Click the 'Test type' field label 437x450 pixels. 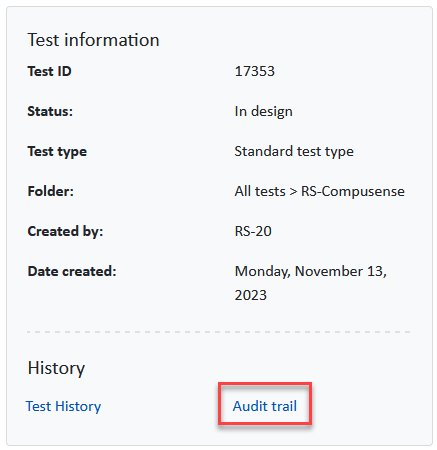click(57, 152)
